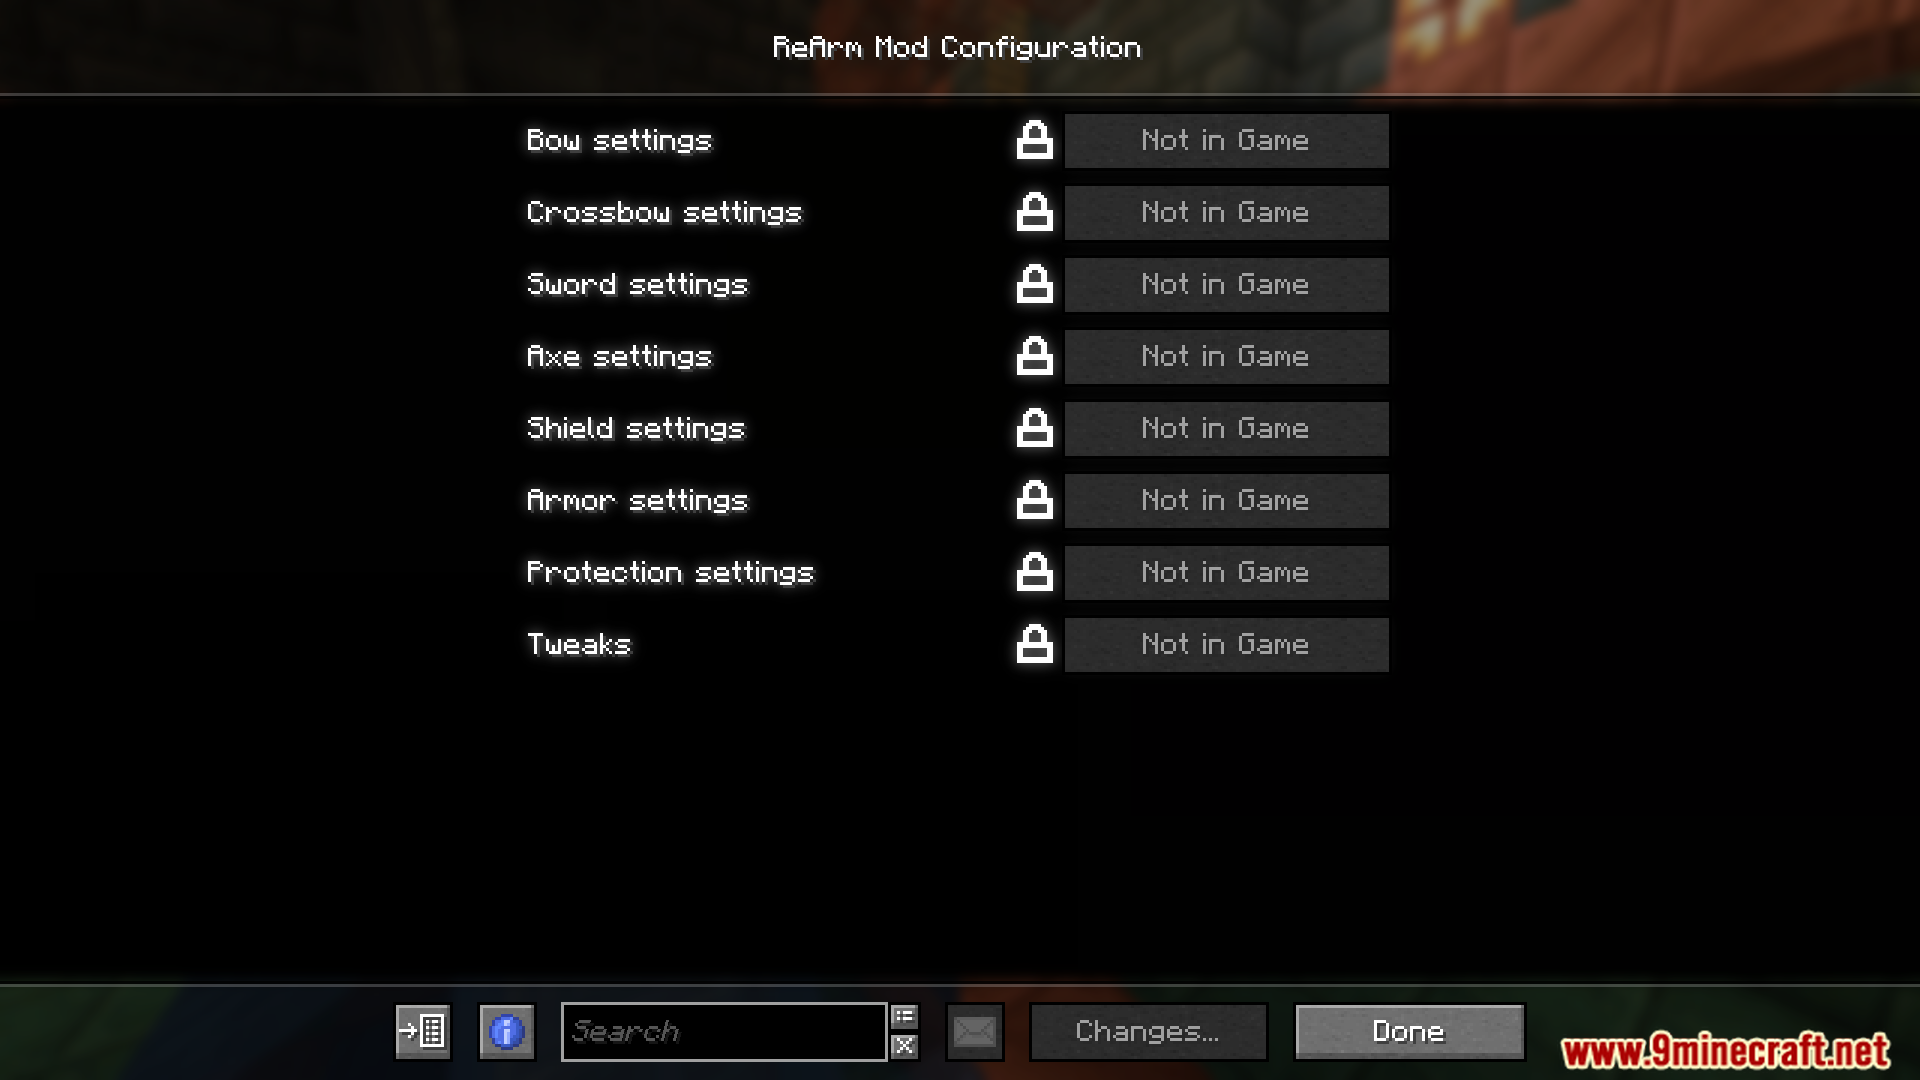
Task: Open Bow settings Not in Game button
Action: click(x=1226, y=141)
